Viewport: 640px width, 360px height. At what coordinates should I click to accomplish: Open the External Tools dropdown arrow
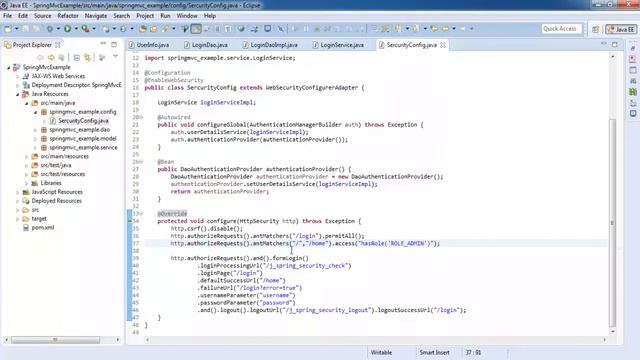coord(94,29)
